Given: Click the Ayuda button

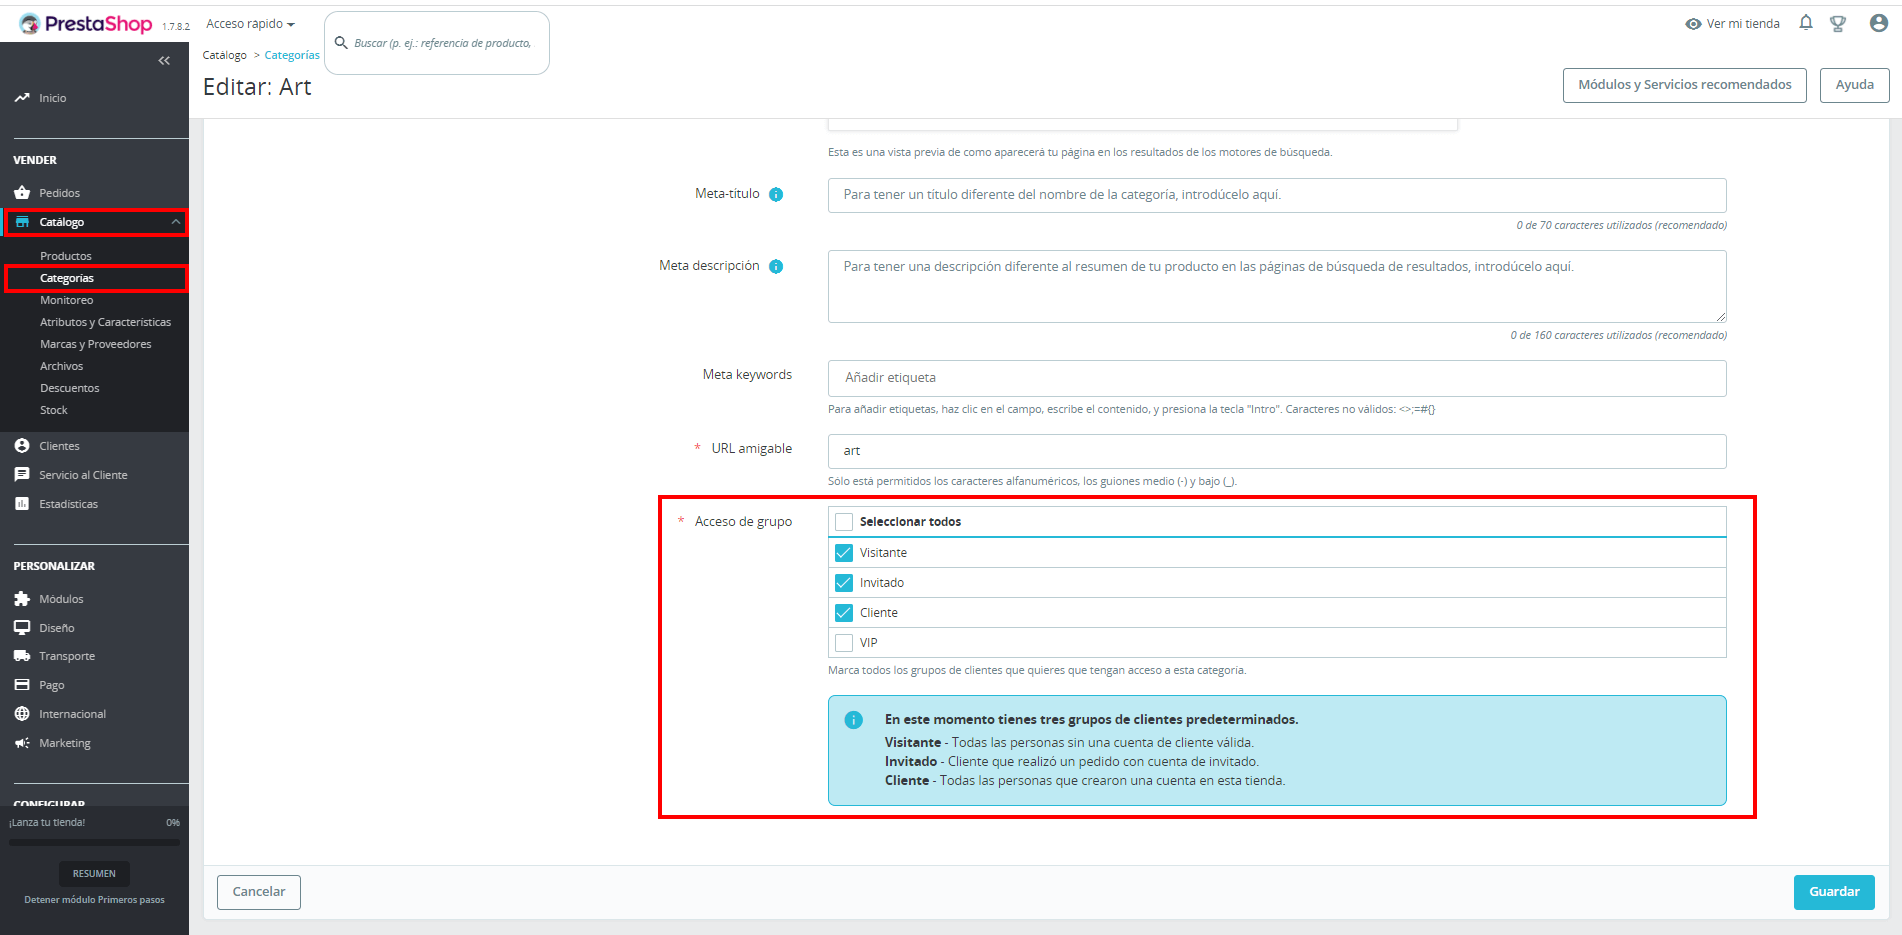Looking at the screenshot, I should click(x=1855, y=85).
